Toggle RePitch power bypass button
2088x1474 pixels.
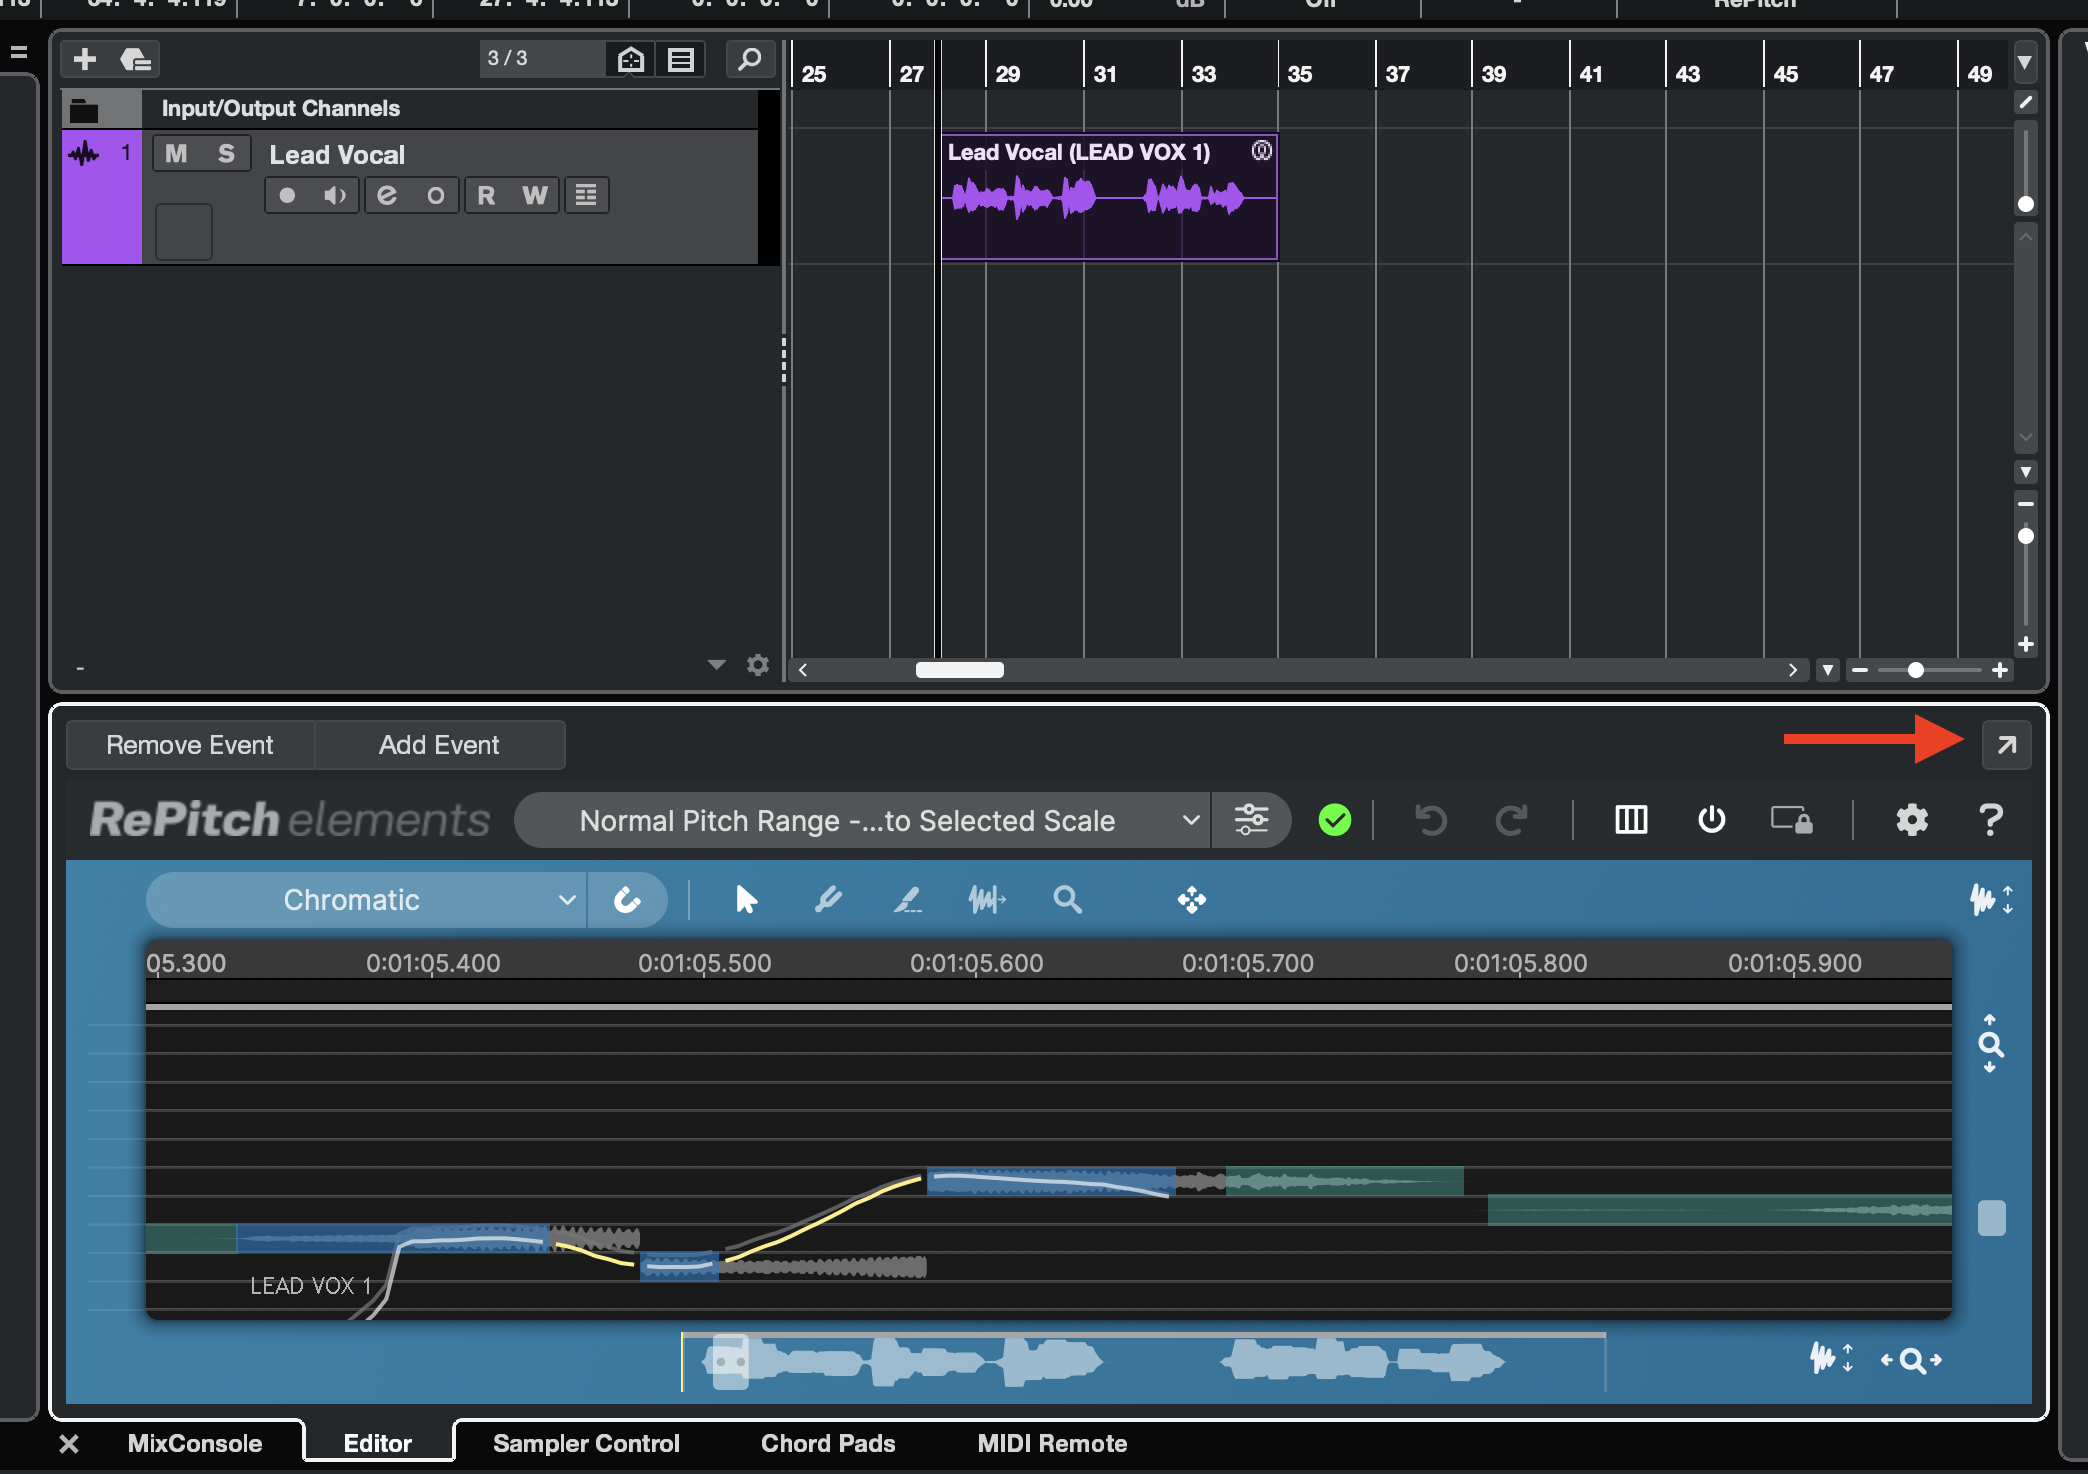pyautogui.click(x=1711, y=820)
